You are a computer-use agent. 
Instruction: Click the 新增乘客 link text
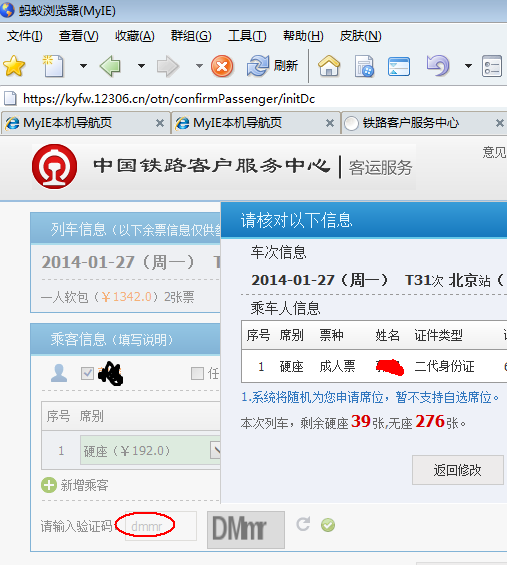pos(84,485)
